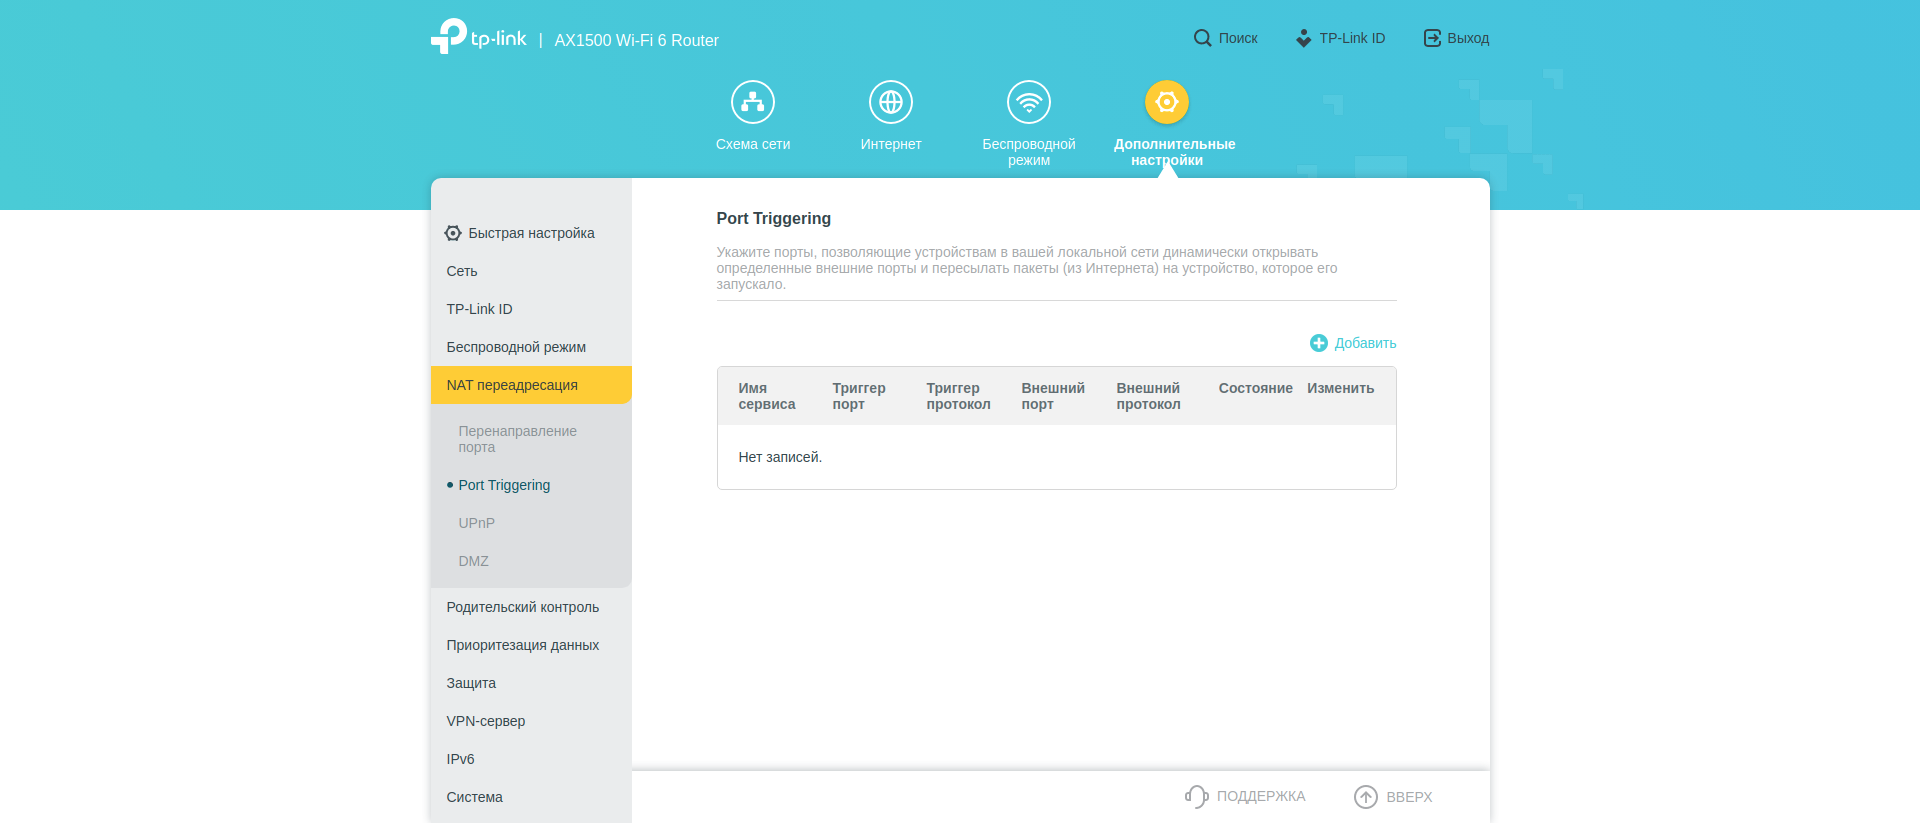Open Родительский контроль in the sidebar
This screenshot has width=1920, height=823.
522,607
